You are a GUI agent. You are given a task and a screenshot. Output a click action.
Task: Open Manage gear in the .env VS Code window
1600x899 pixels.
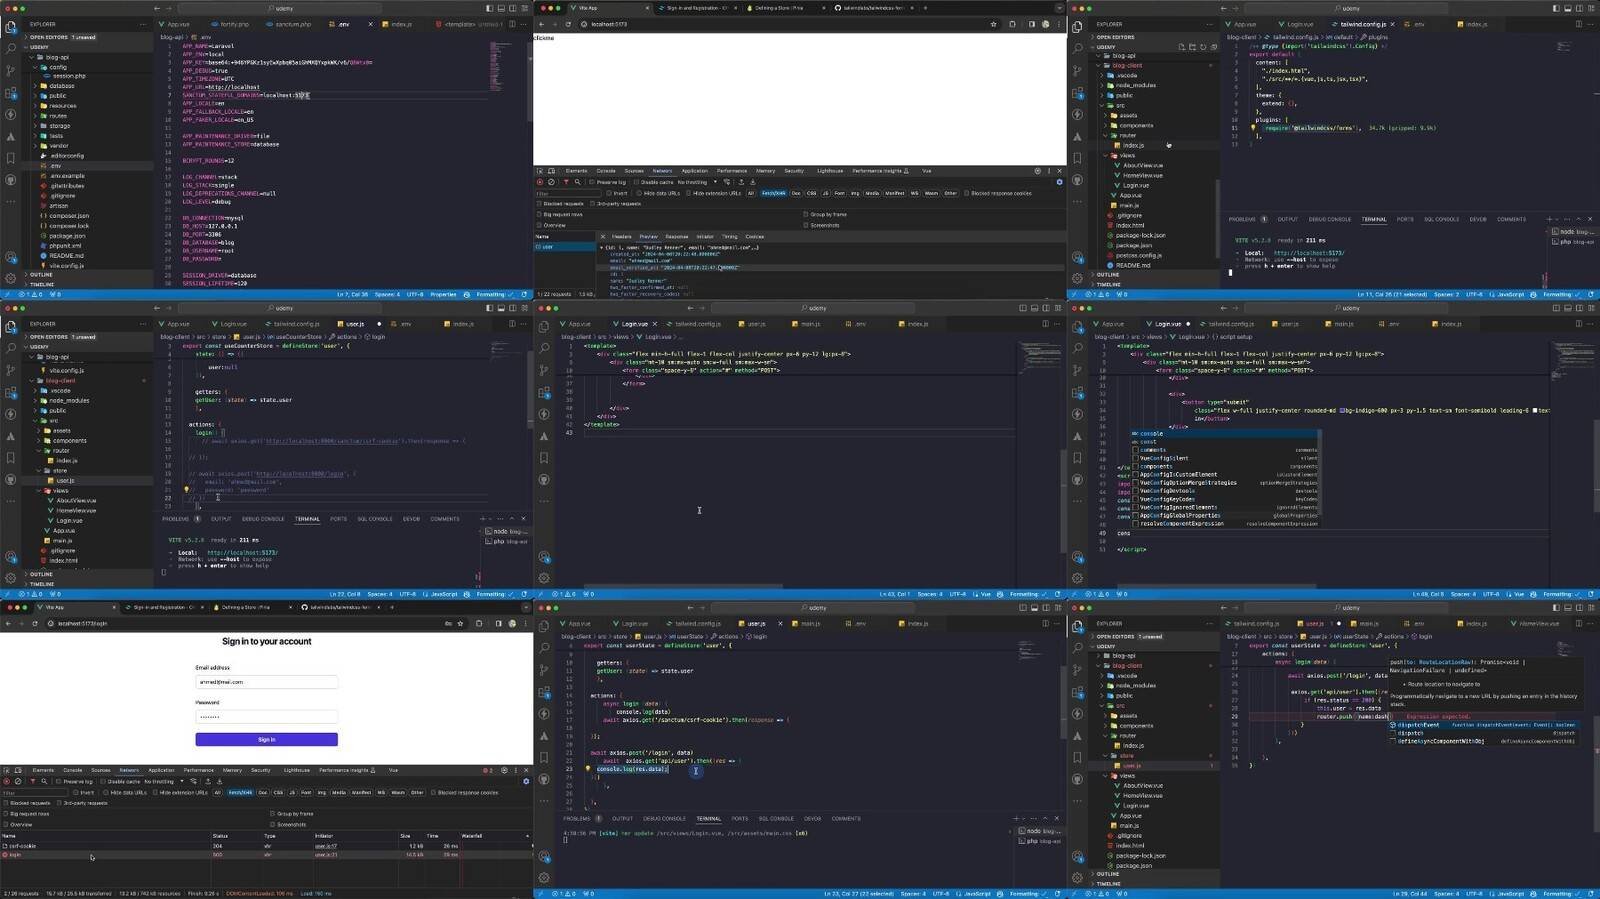[11, 278]
